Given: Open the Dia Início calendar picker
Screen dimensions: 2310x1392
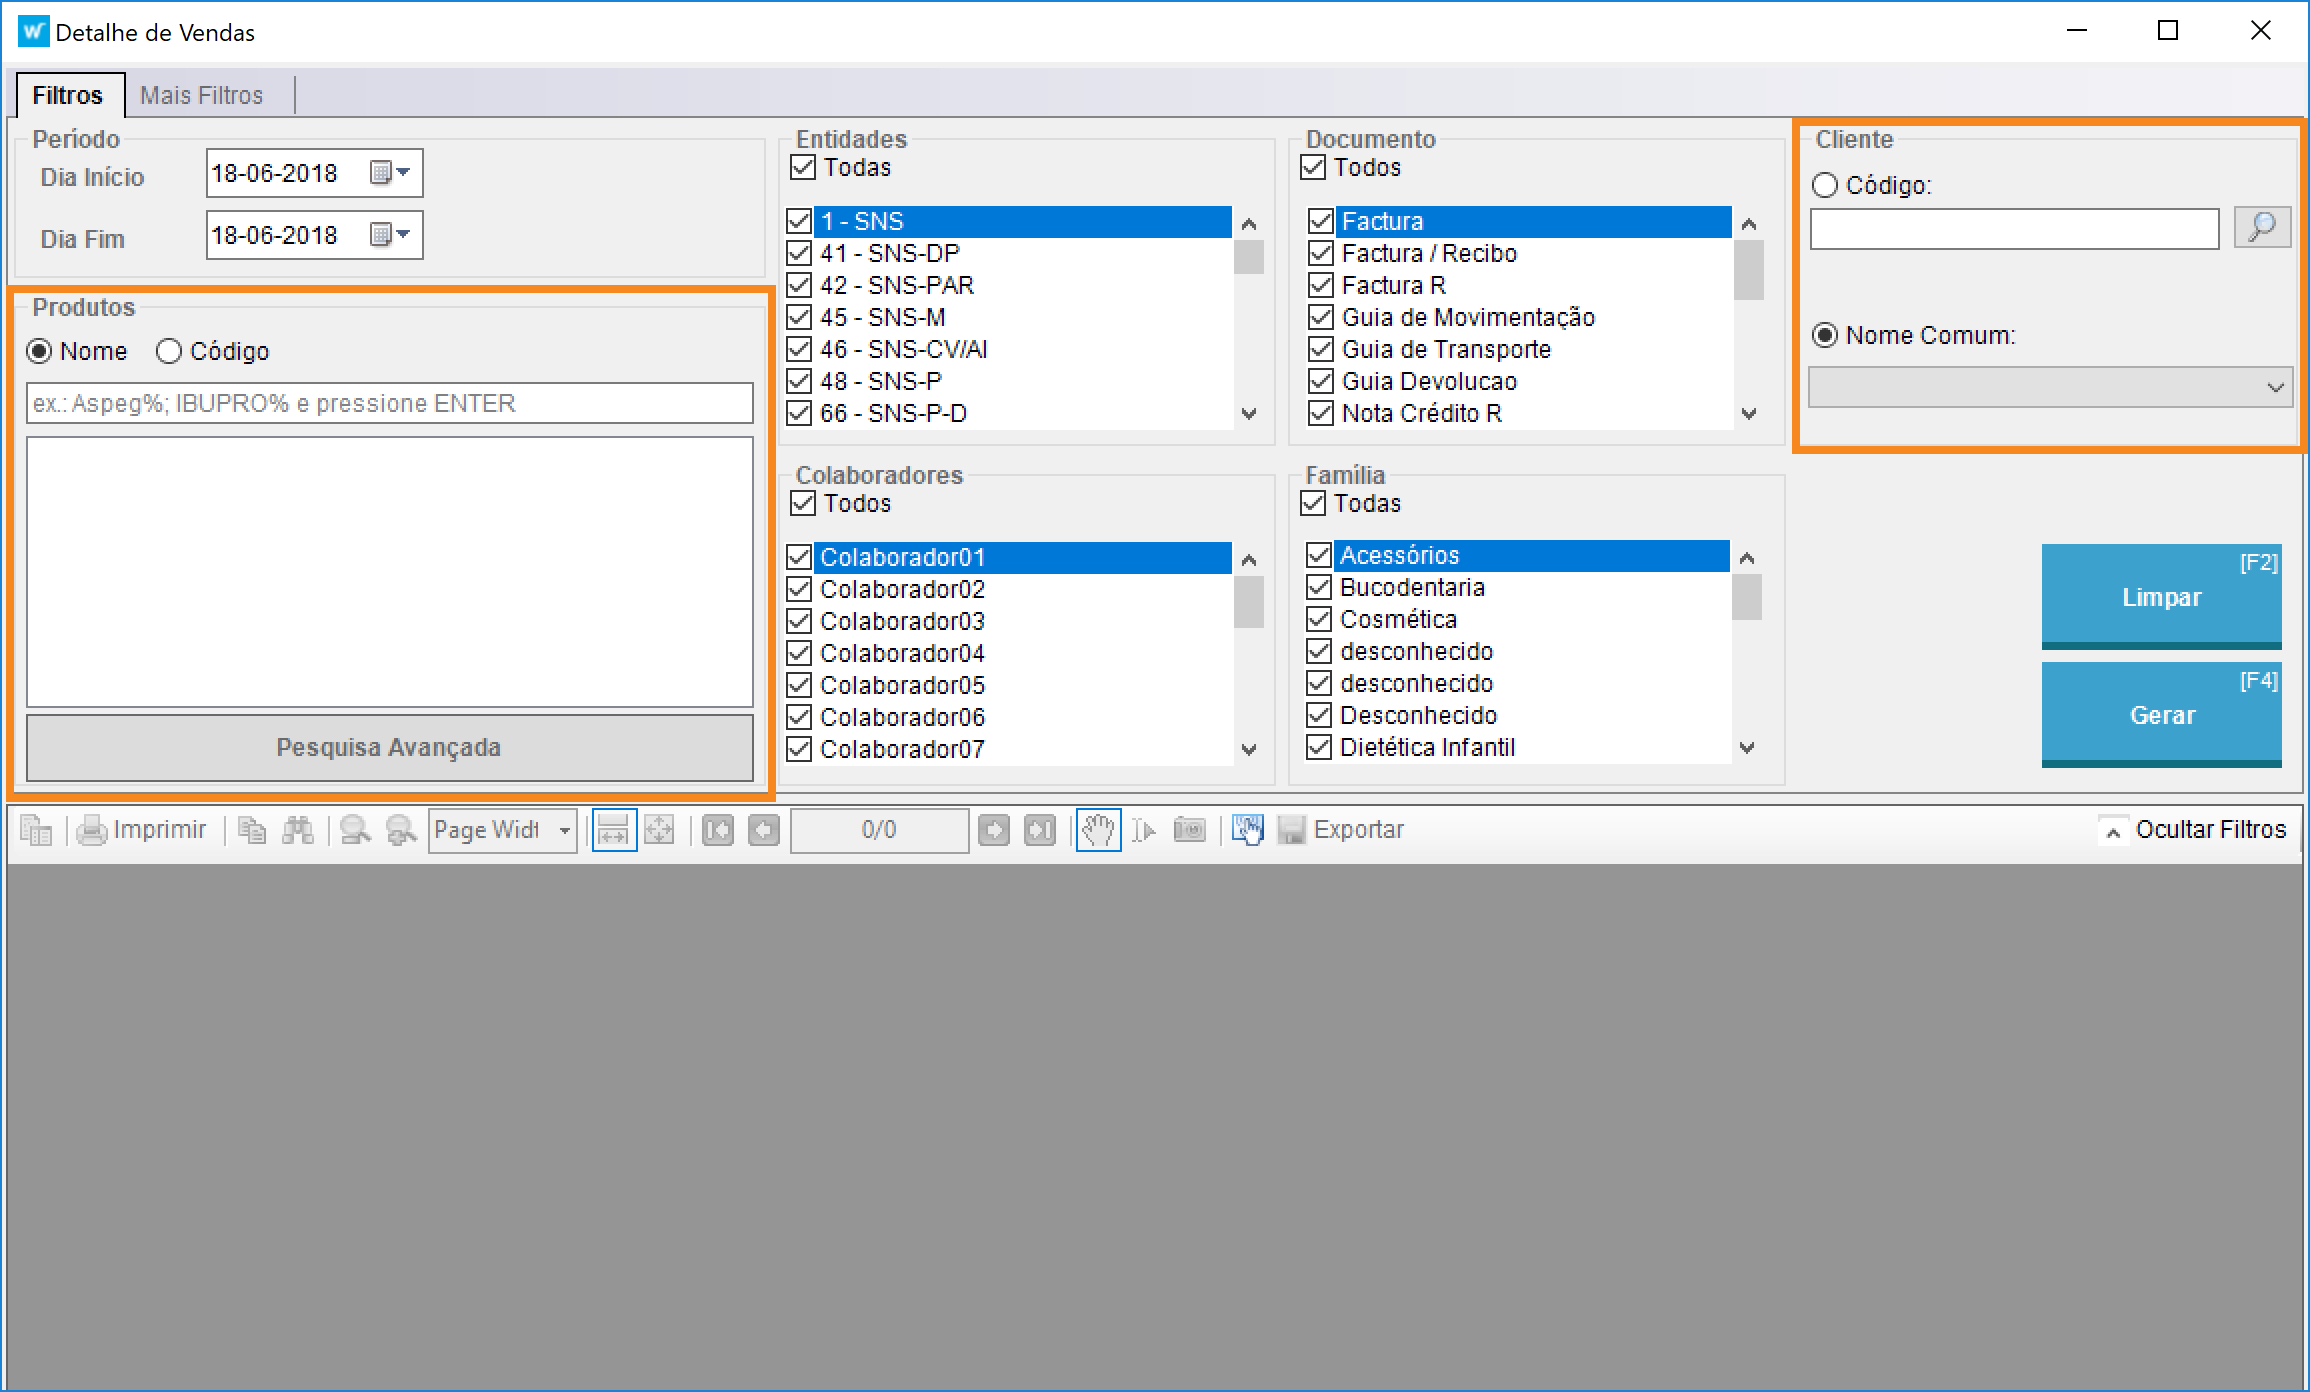Looking at the screenshot, I should pyautogui.click(x=391, y=173).
